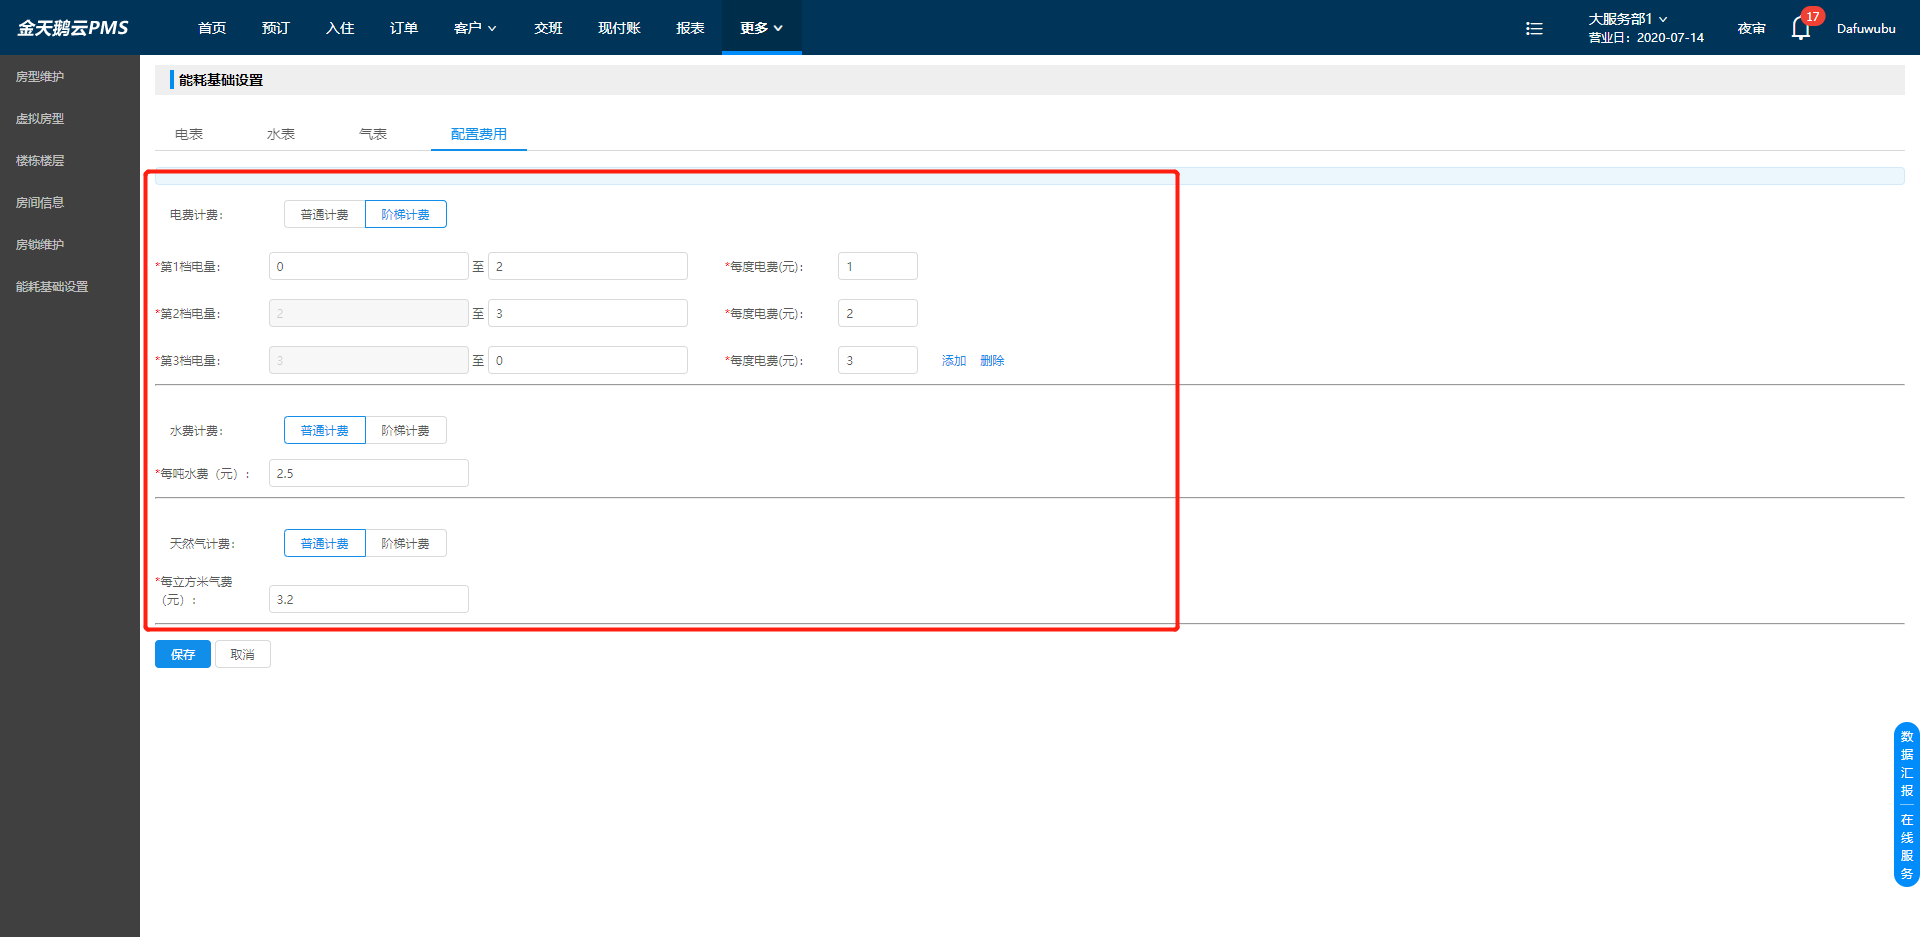The width and height of the screenshot is (1920, 937).
Task: Select 能耗基础设置 in the sidebar
Action: tap(52, 287)
